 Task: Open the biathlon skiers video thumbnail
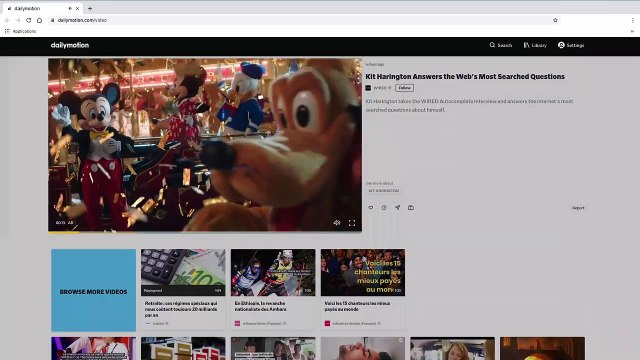[x=273, y=273]
